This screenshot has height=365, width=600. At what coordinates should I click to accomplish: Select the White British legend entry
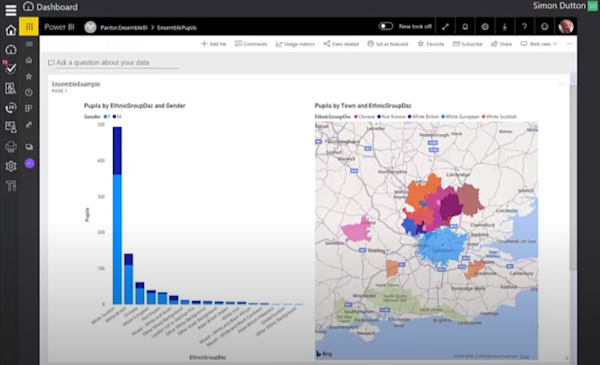point(423,116)
